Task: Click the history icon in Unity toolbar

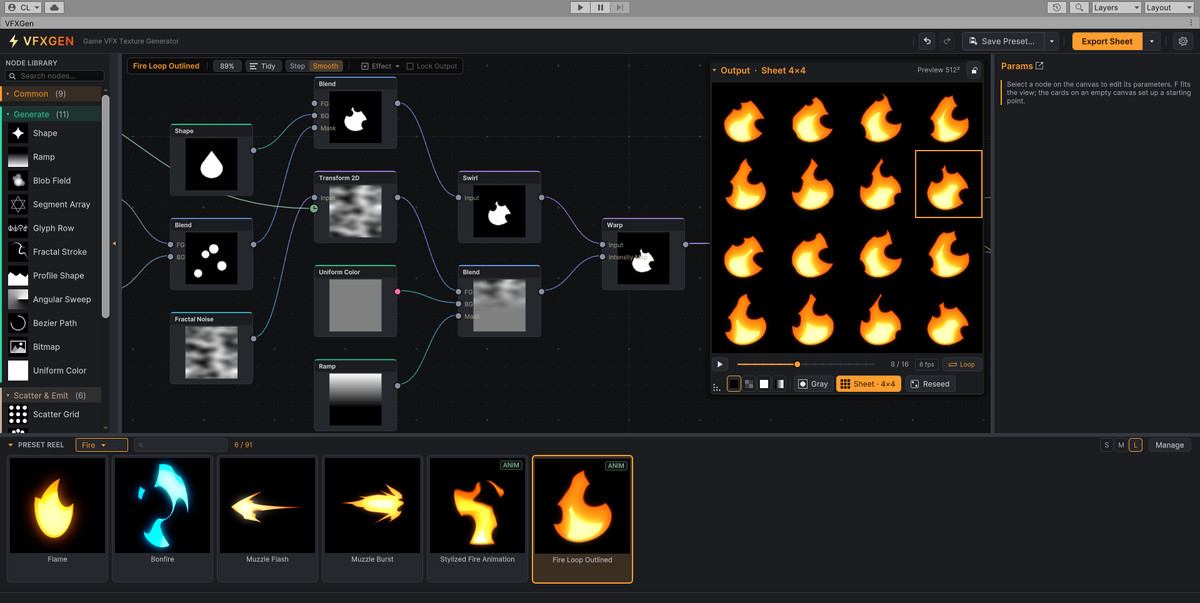Action: [1058, 7]
